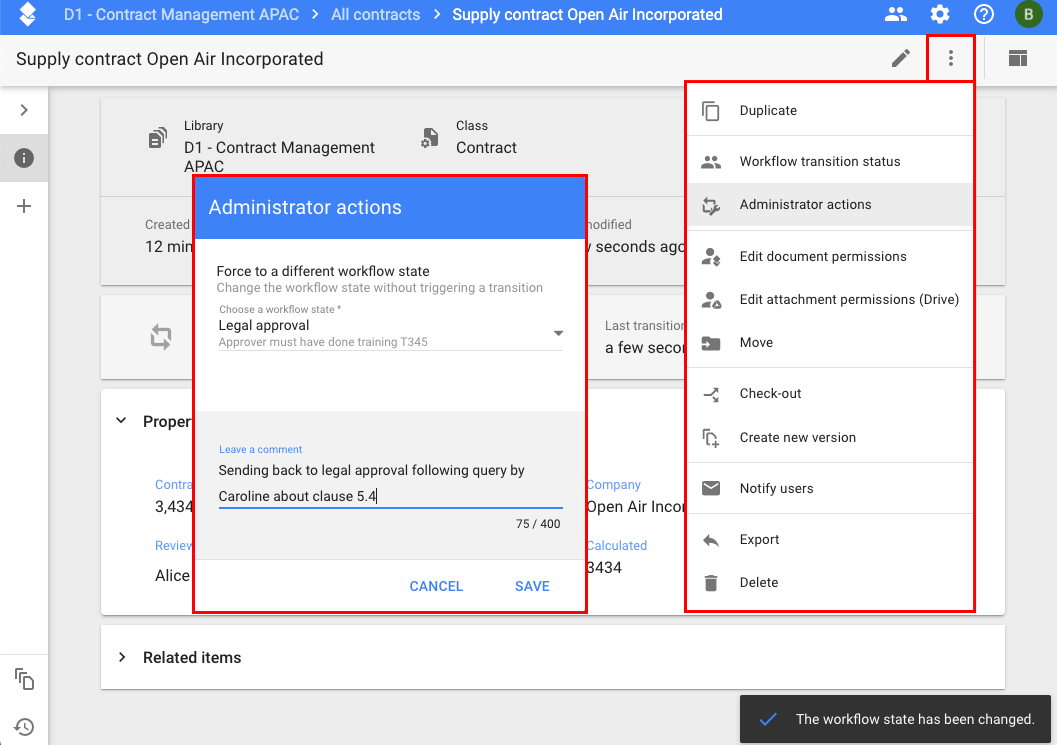Viewport: 1057px width, 745px height.
Task: Click the Check-out arrows icon
Action: coord(711,394)
